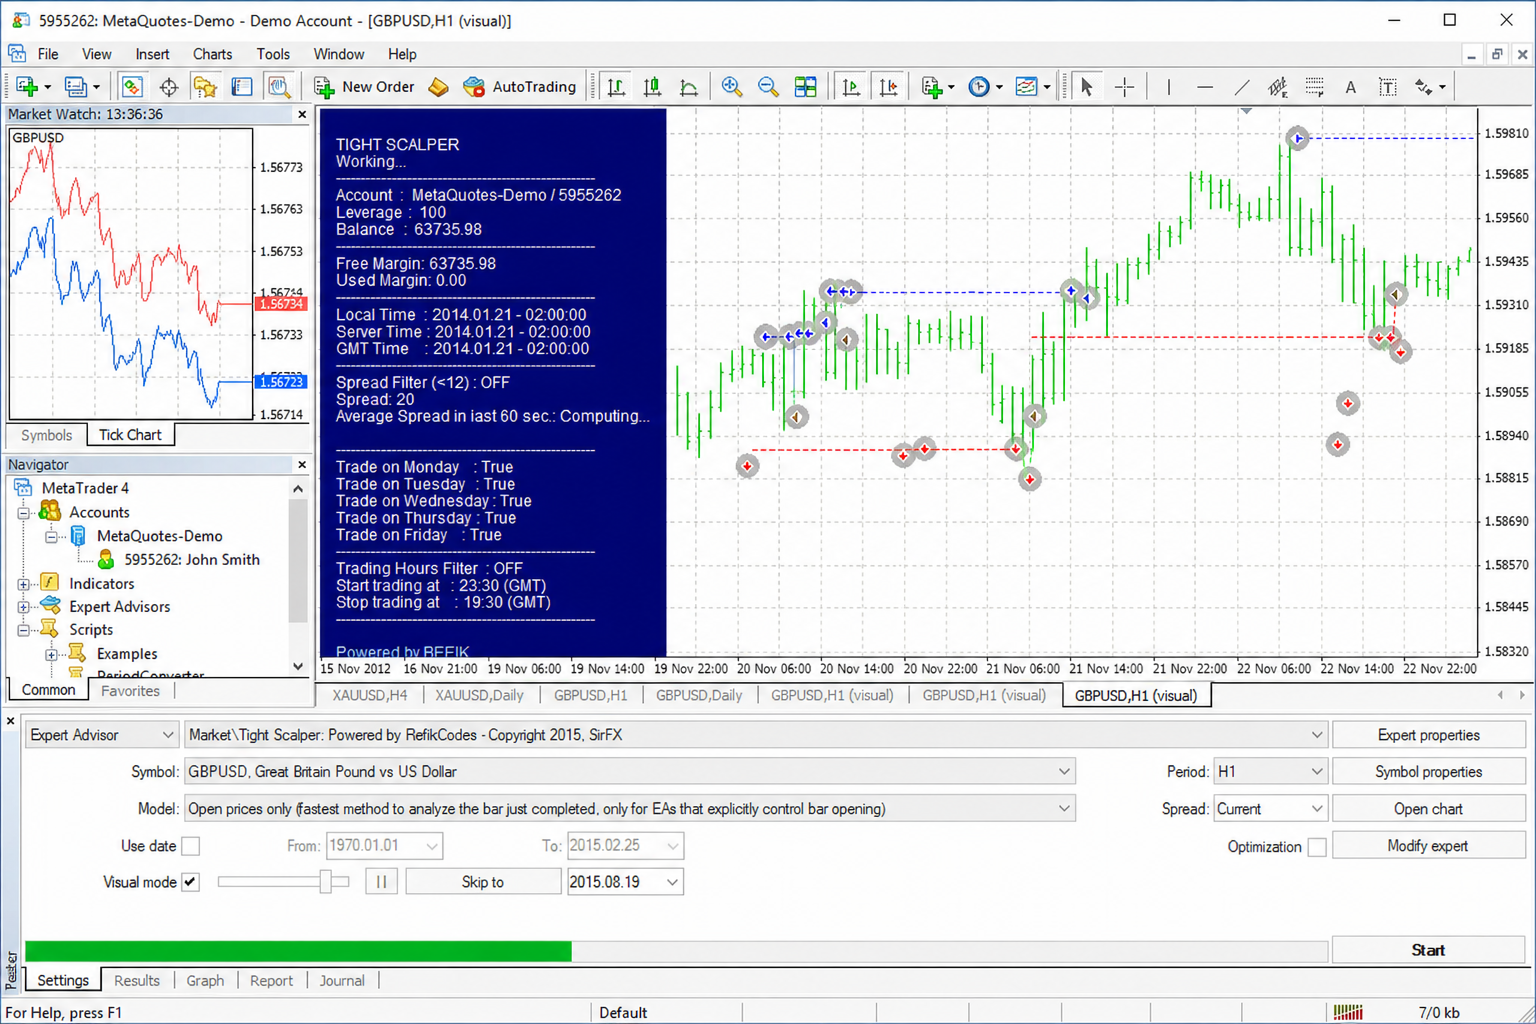This screenshot has height=1024, width=1536.
Task: Switch chart to Line Chart icon
Action: [x=689, y=87]
